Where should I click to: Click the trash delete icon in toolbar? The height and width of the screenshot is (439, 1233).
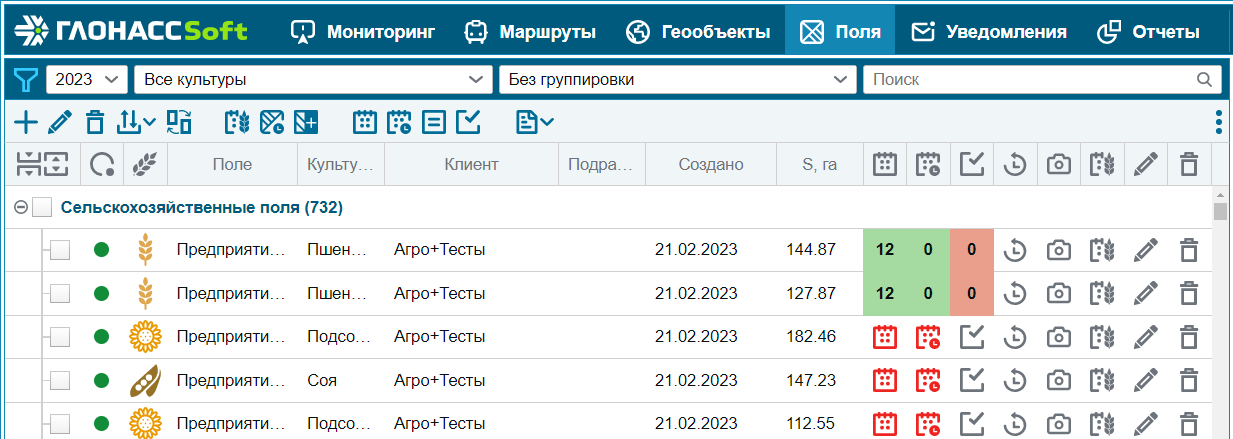point(95,123)
